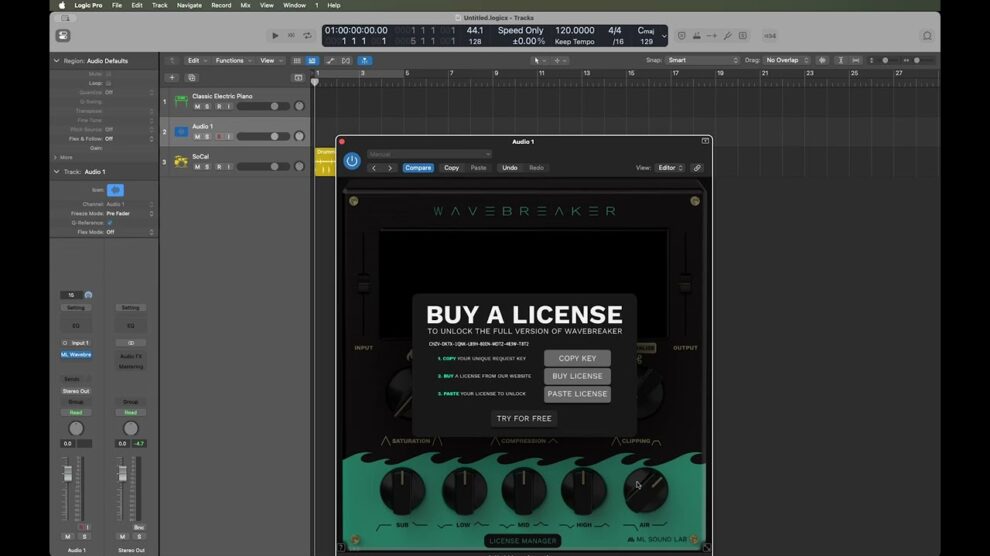
Task: Mute the Classic Electric Piano track
Action: click(x=197, y=107)
